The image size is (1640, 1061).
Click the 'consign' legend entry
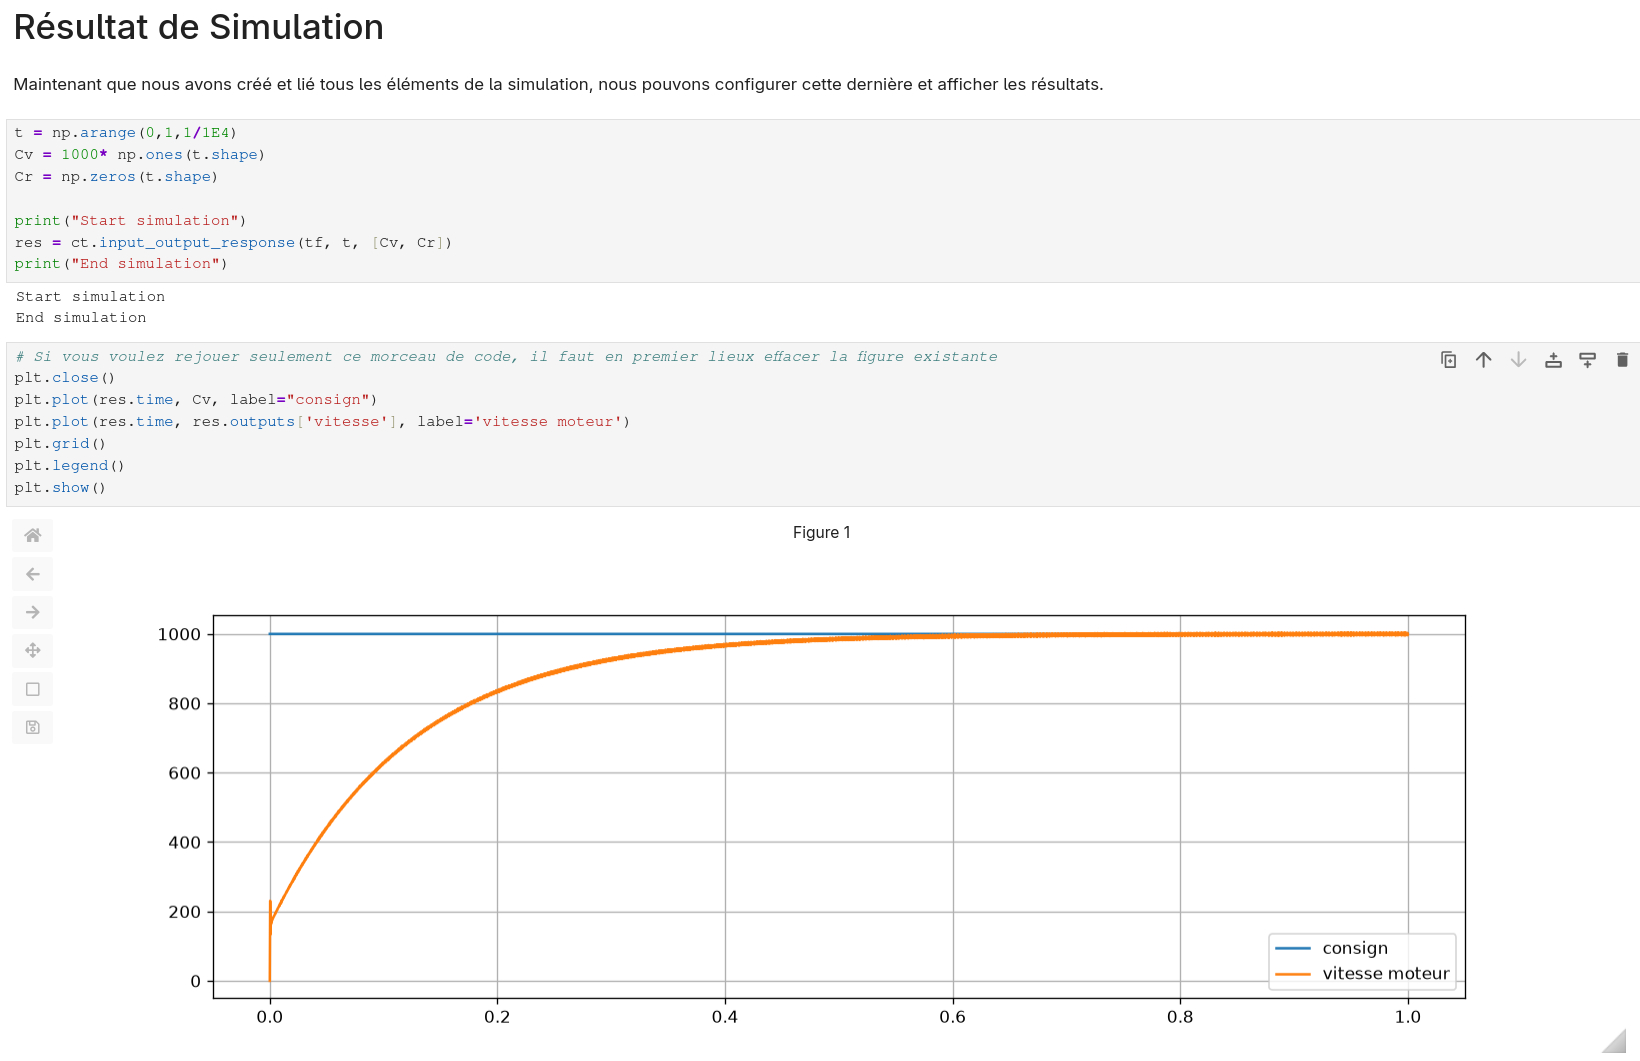(x=1332, y=948)
